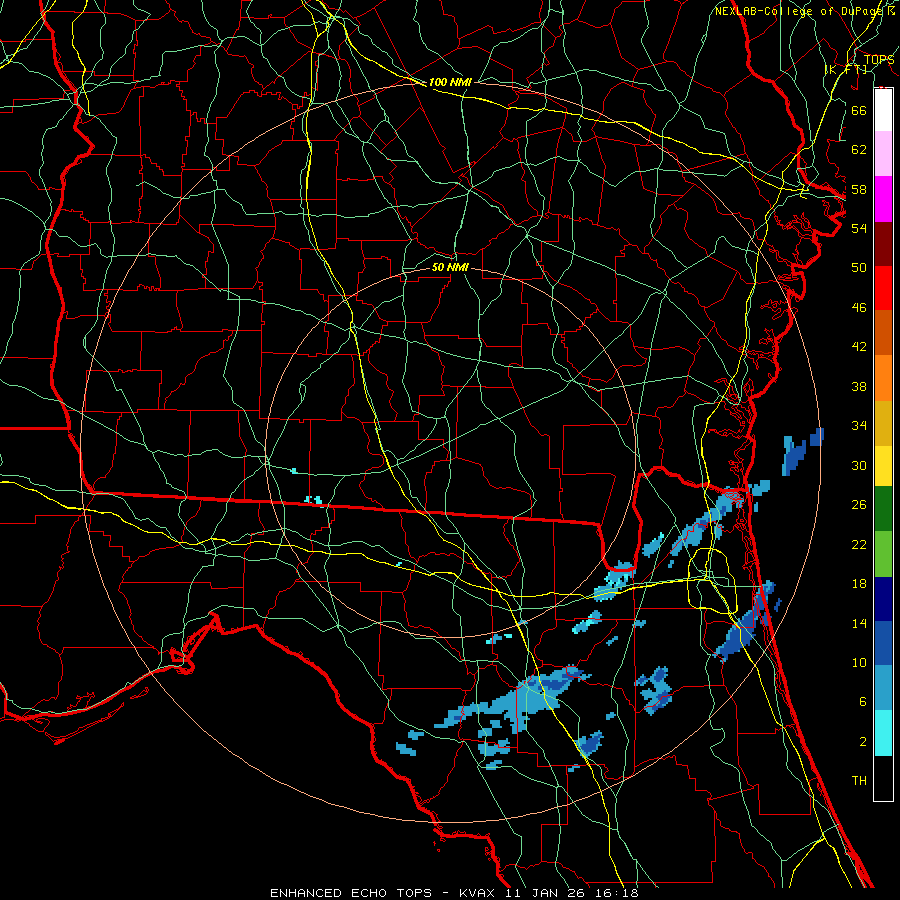Click the gold legend swatch
900x900 pixels.
[x=883, y=423]
